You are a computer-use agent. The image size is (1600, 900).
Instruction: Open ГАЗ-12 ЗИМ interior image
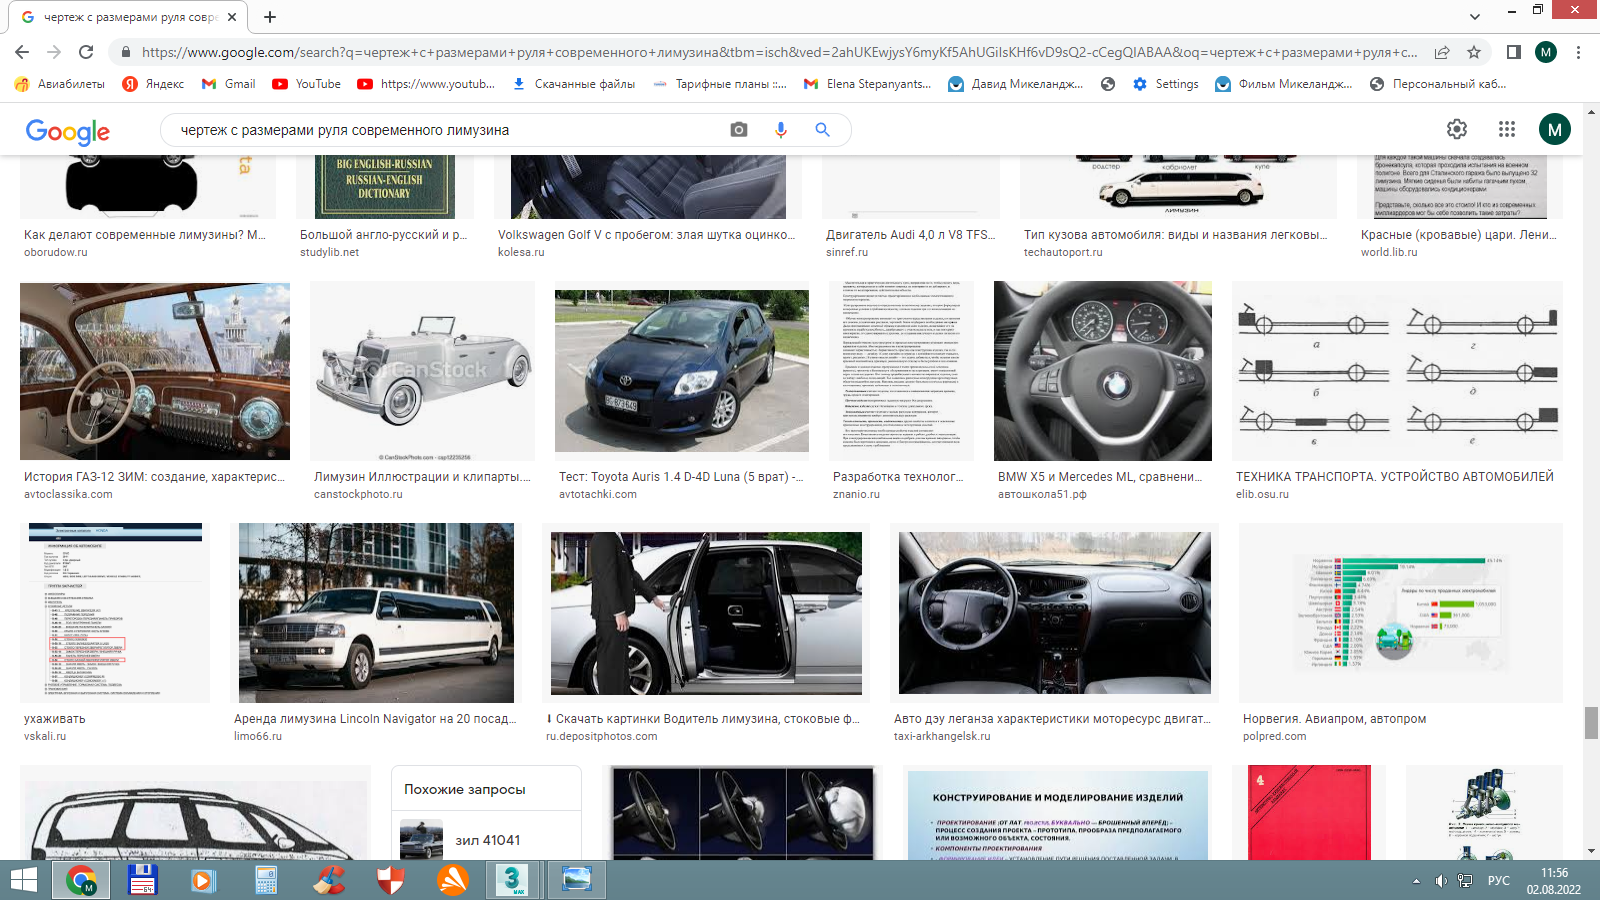coord(155,371)
